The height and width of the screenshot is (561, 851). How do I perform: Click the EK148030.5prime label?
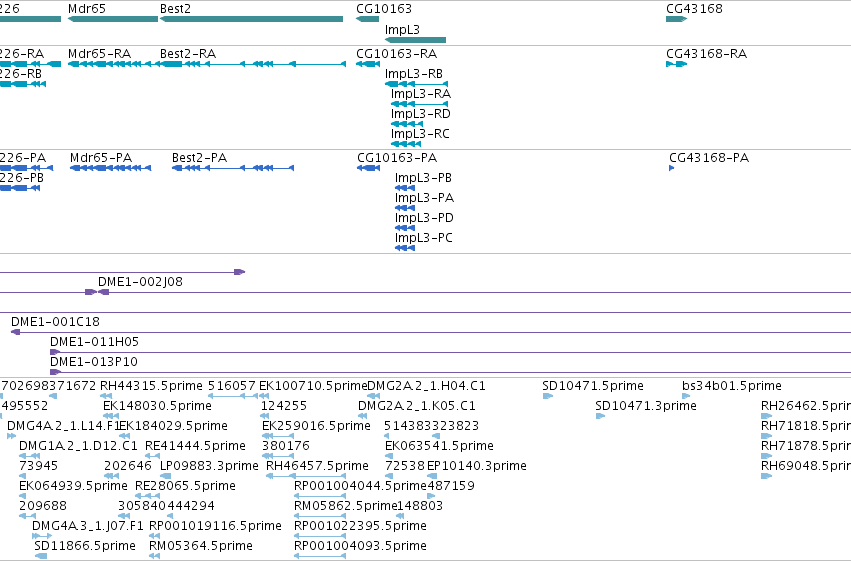[157, 406]
